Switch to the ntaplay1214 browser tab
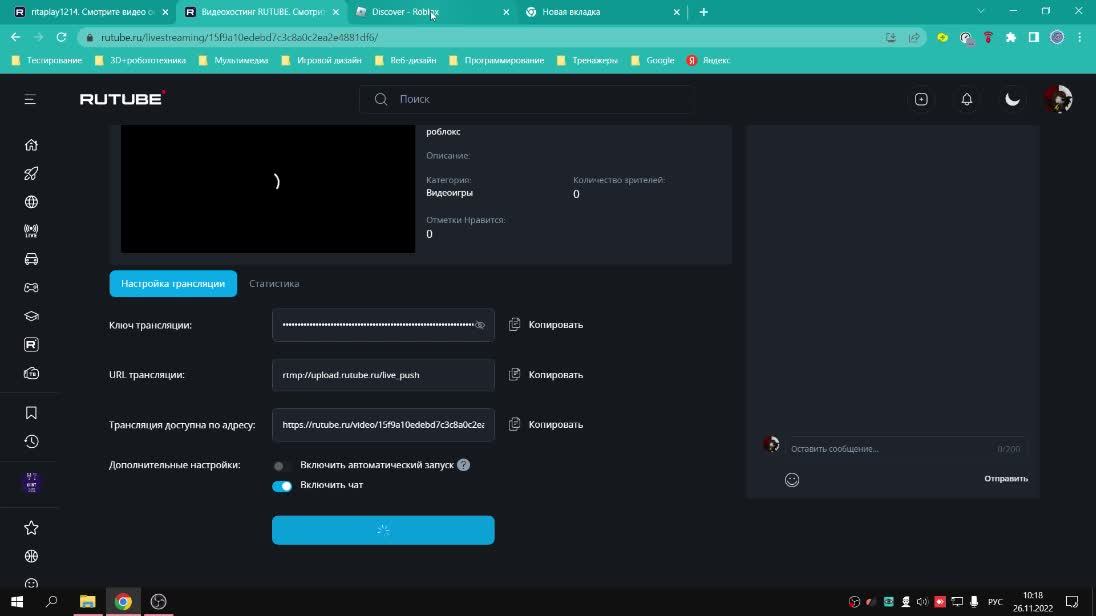1096x616 pixels. (x=91, y=12)
